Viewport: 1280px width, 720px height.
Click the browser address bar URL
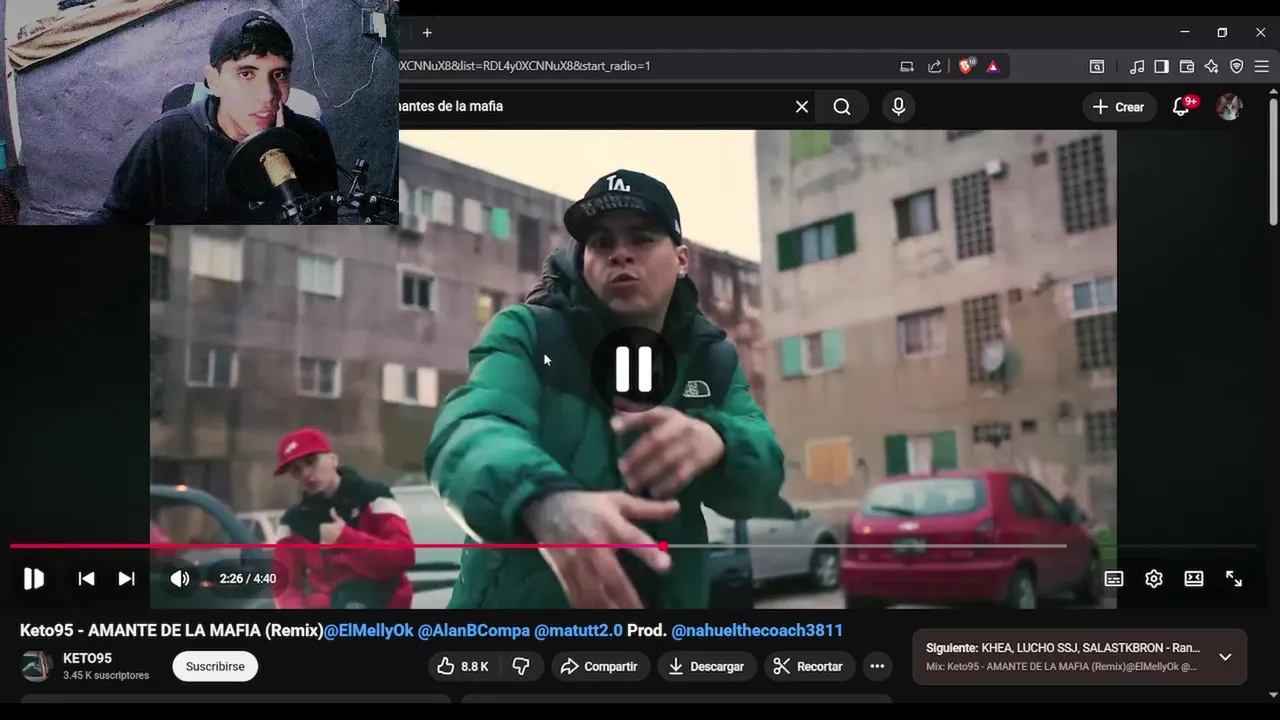pos(525,66)
